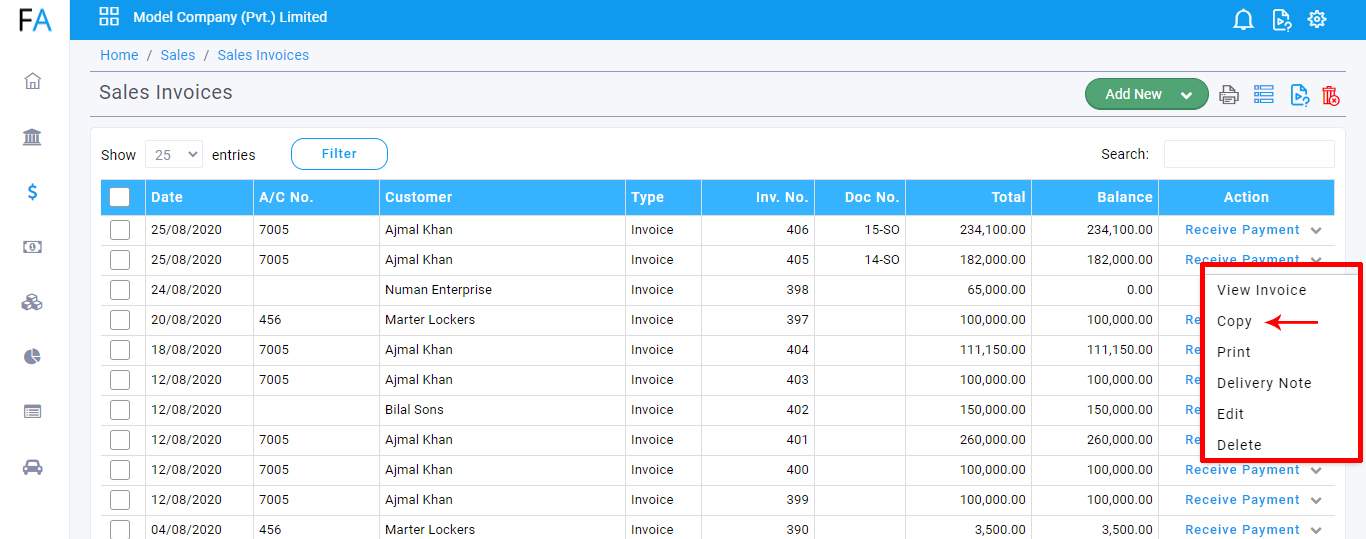Choose Edit from the action menu
The height and width of the screenshot is (539, 1366).
pyautogui.click(x=1230, y=414)
